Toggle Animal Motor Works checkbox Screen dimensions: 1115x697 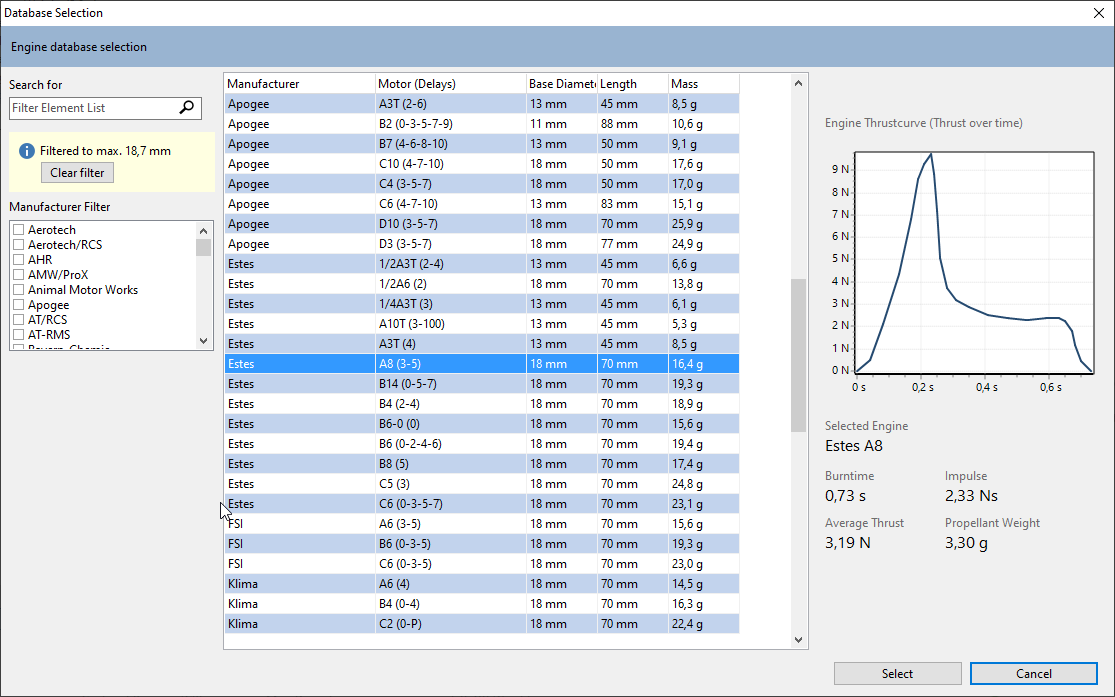[x=18, y=290]
